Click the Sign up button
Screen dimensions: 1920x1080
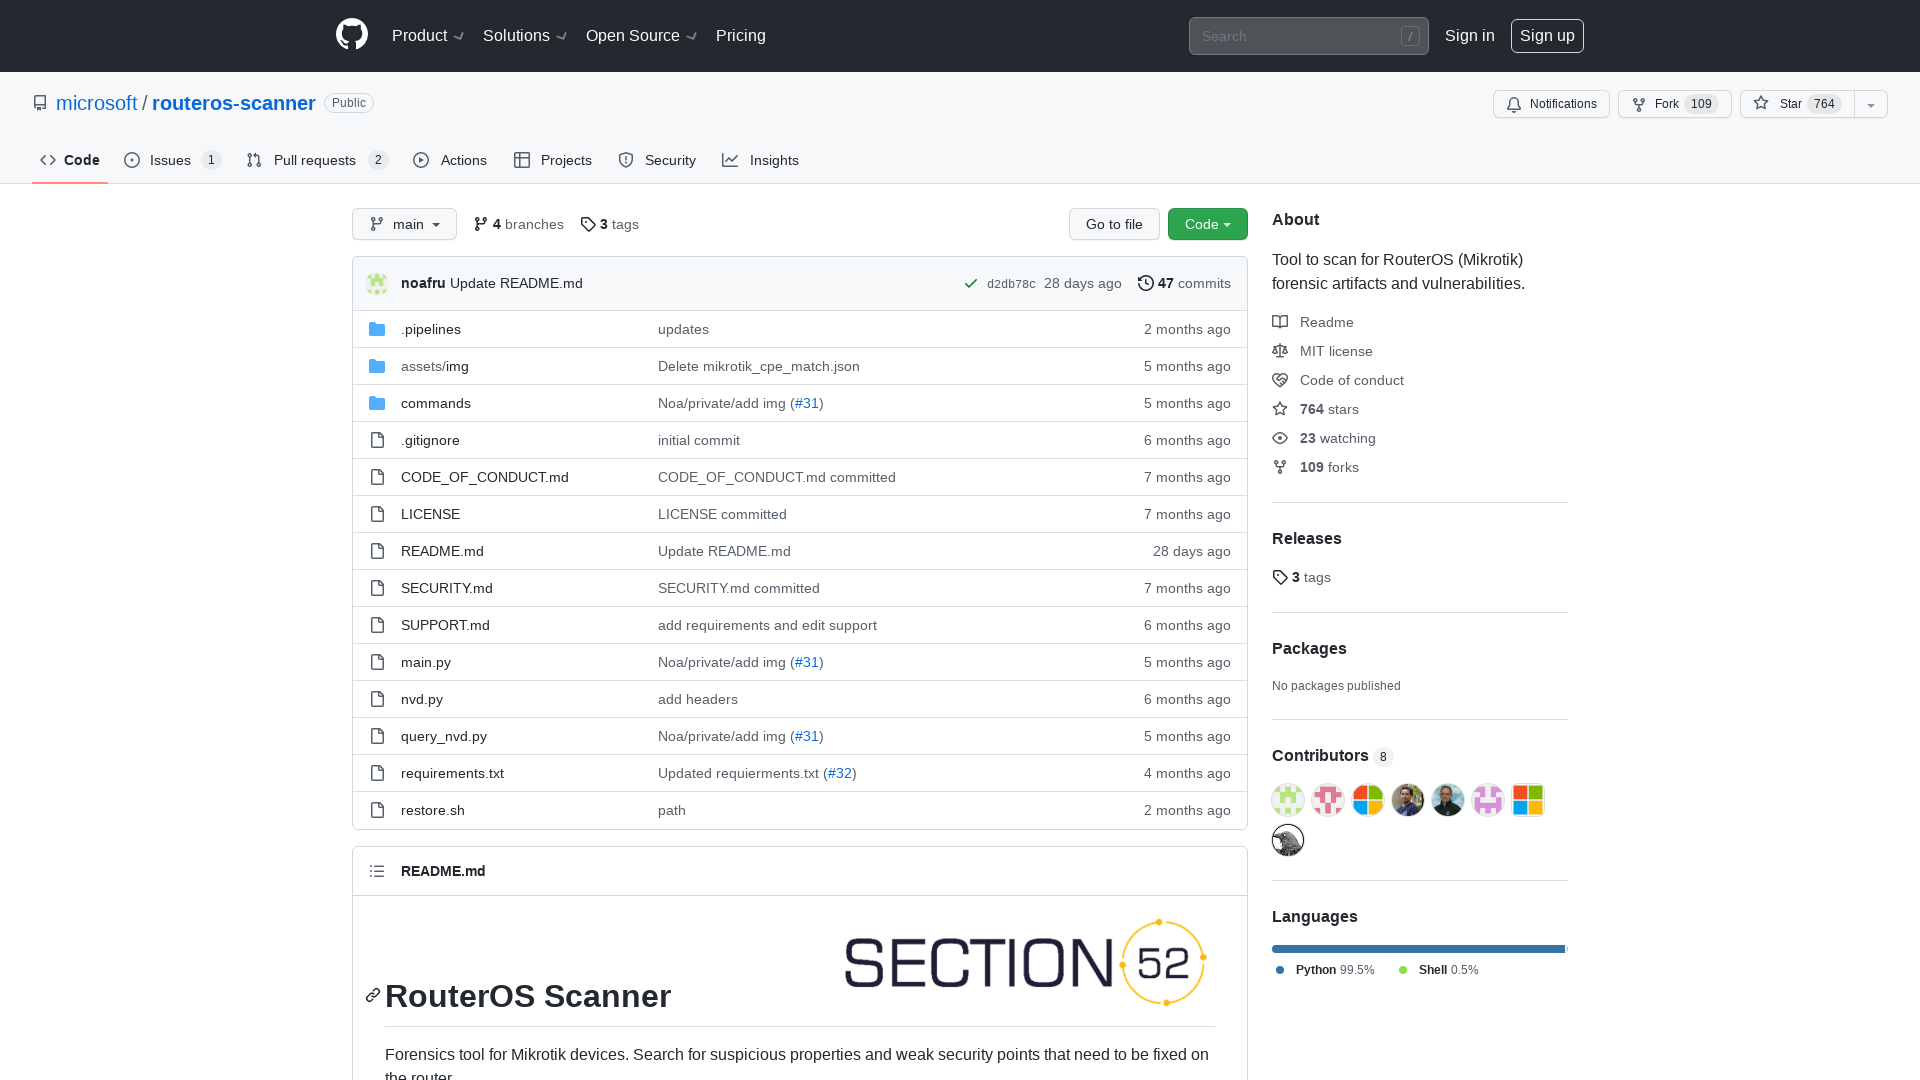click(x=1547, y=35)
